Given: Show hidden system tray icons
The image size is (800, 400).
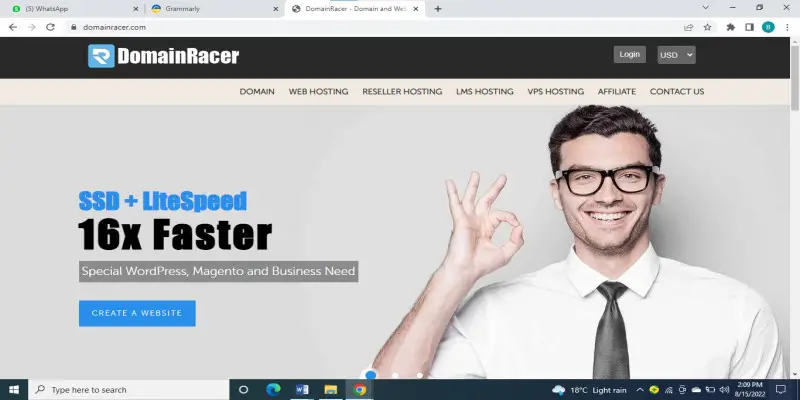Looking at the screenshot, I should (640, 390).
